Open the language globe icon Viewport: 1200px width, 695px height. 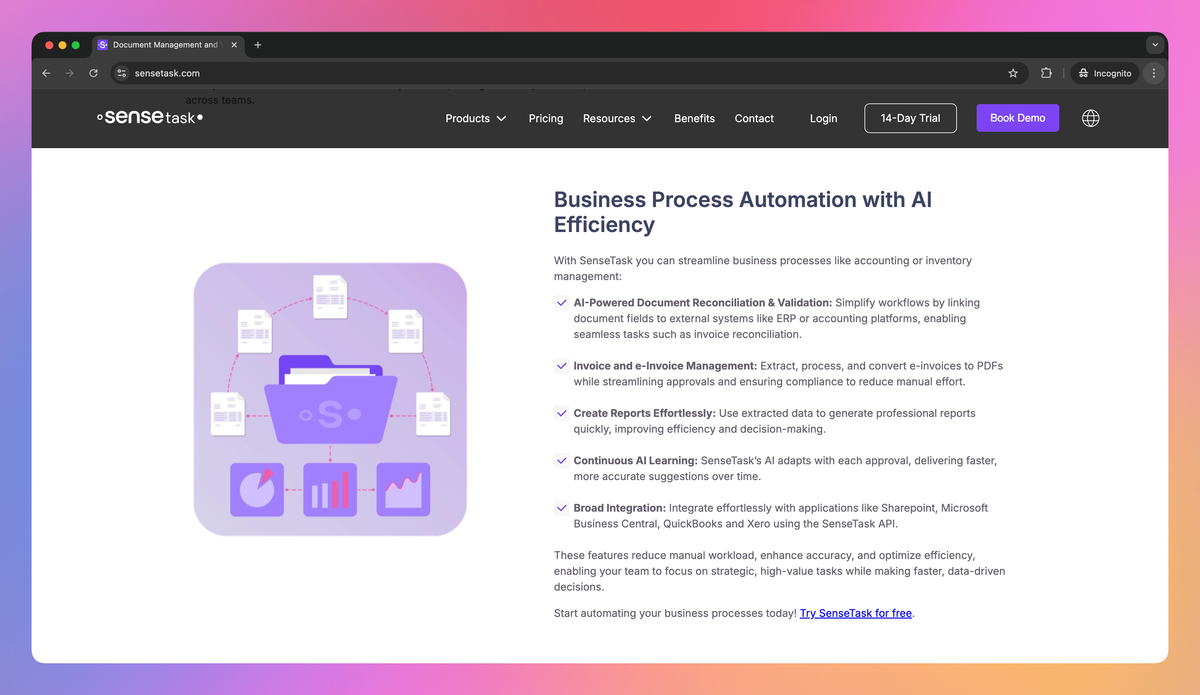[1091, 118]
